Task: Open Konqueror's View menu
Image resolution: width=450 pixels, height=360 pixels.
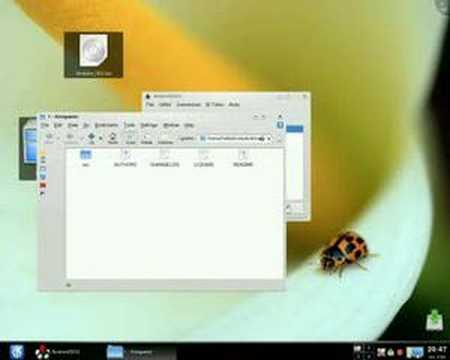Action: point(73,125)
